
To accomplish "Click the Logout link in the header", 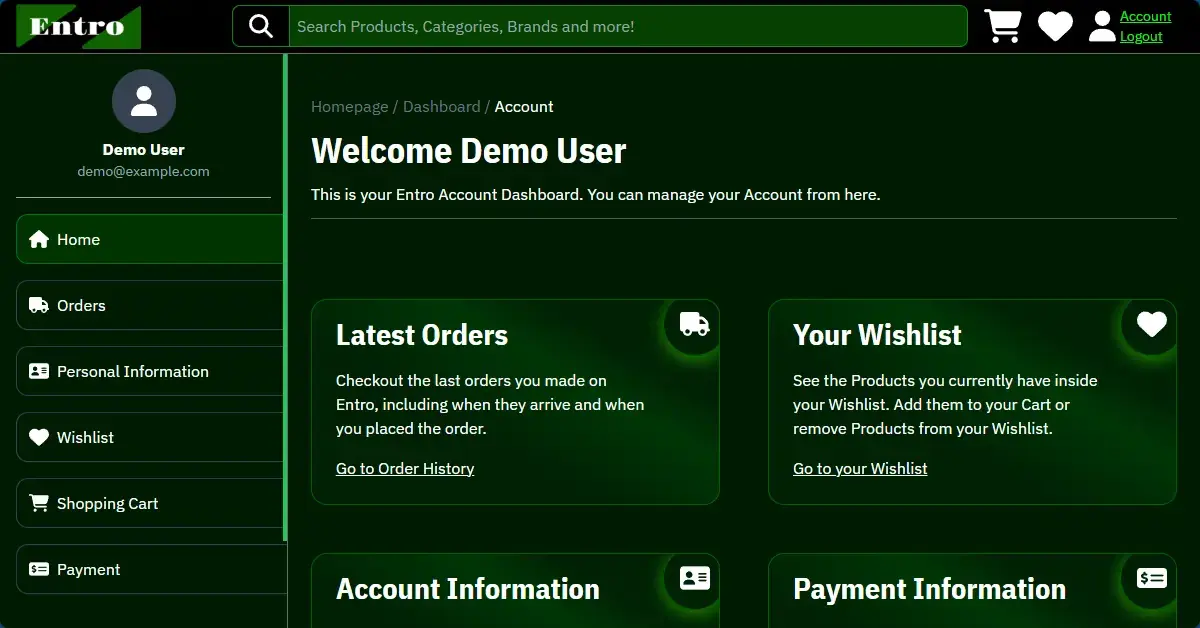I will click(1141, 36).
